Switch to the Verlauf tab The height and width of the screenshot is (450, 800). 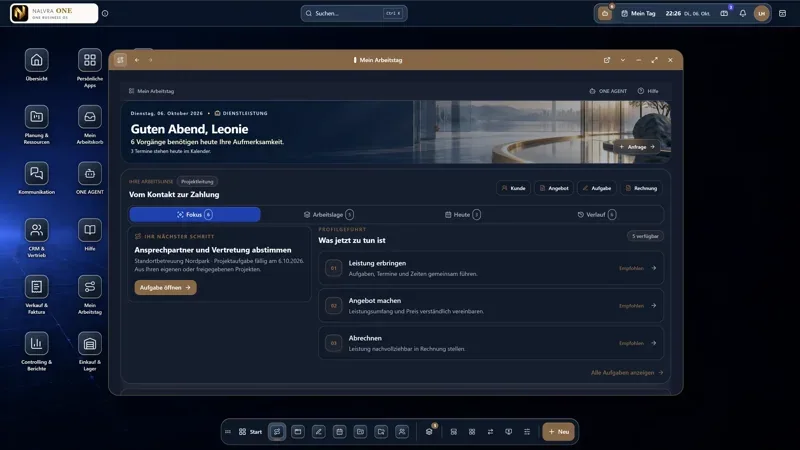click(596, 215)
